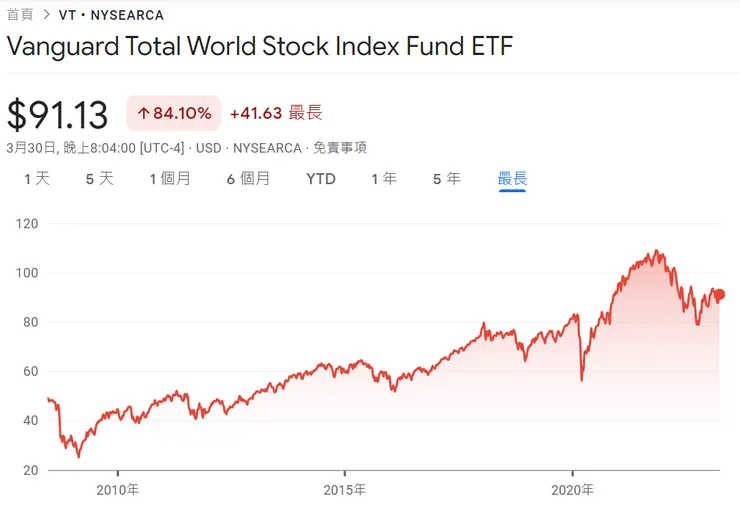The image size is (740, 513).
Task: Click the Vanguard Total World Stock title
Action: coord(260,47)
